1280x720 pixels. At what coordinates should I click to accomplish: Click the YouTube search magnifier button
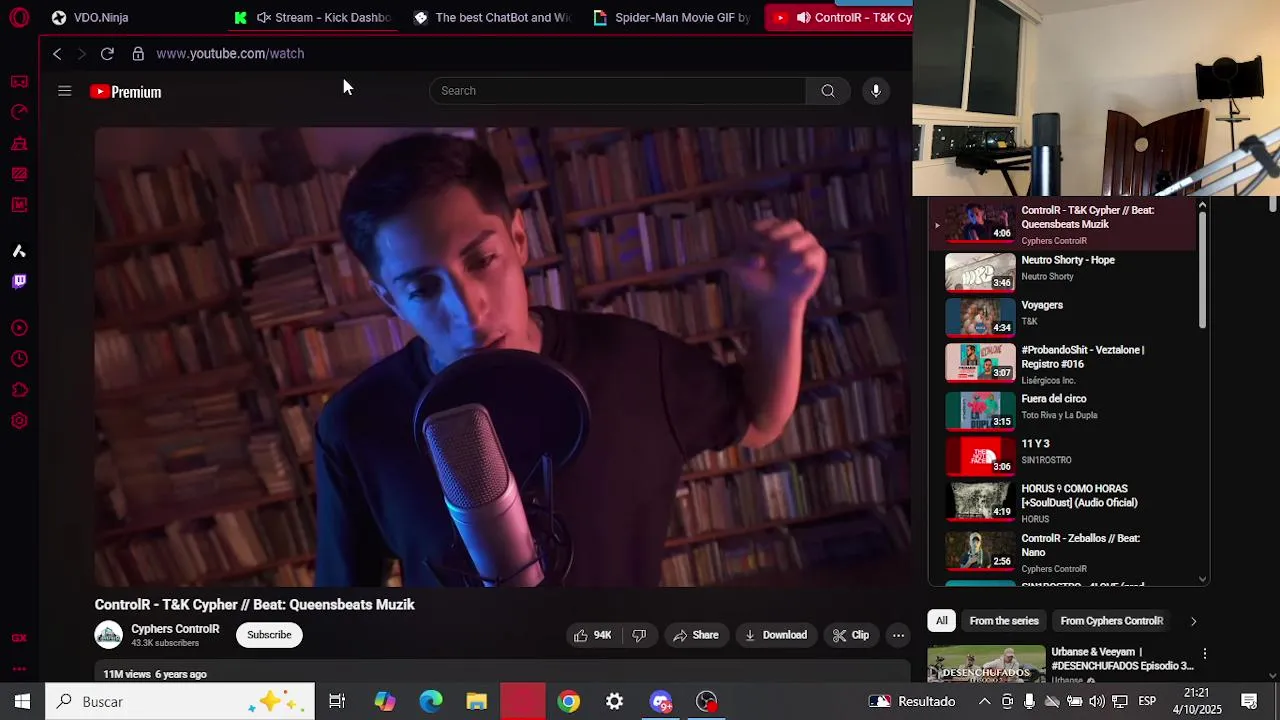point(828,91)
